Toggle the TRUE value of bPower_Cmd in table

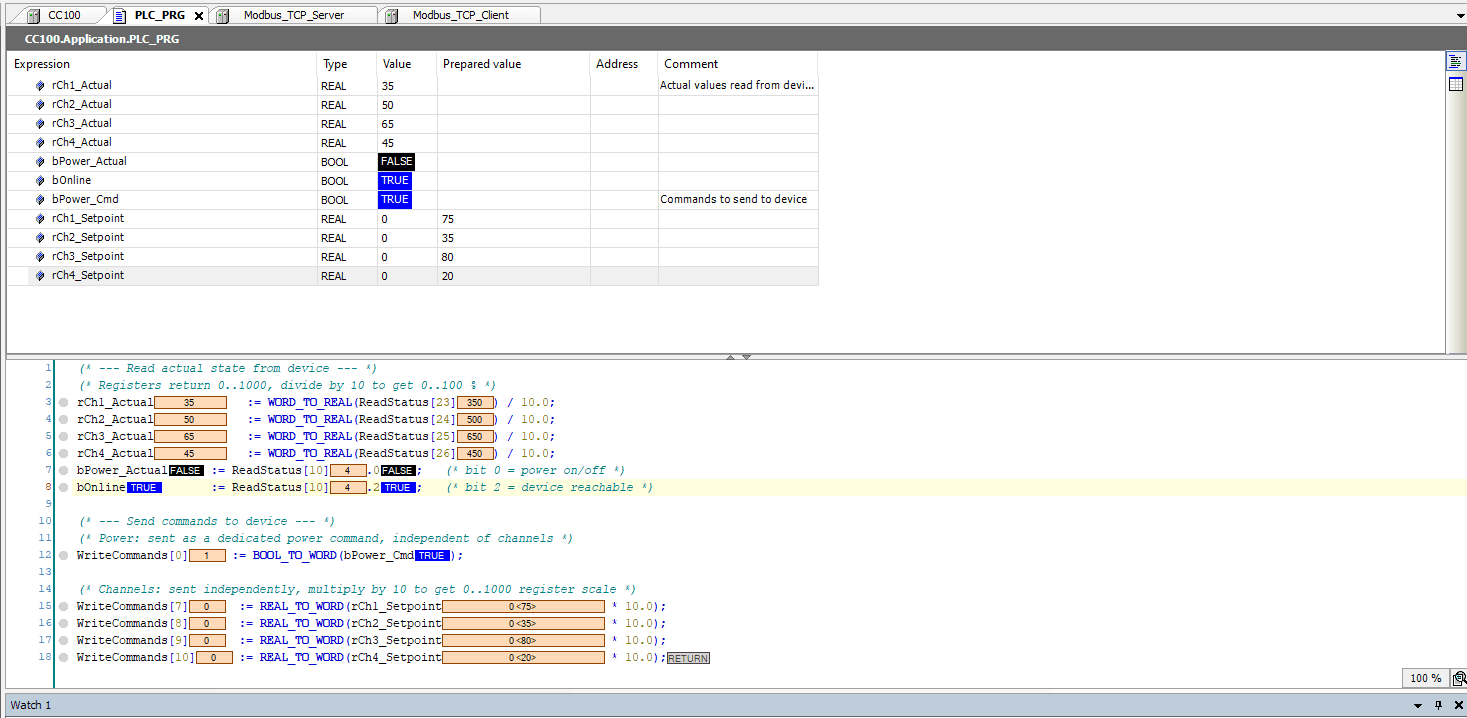(x=395, y=200)
